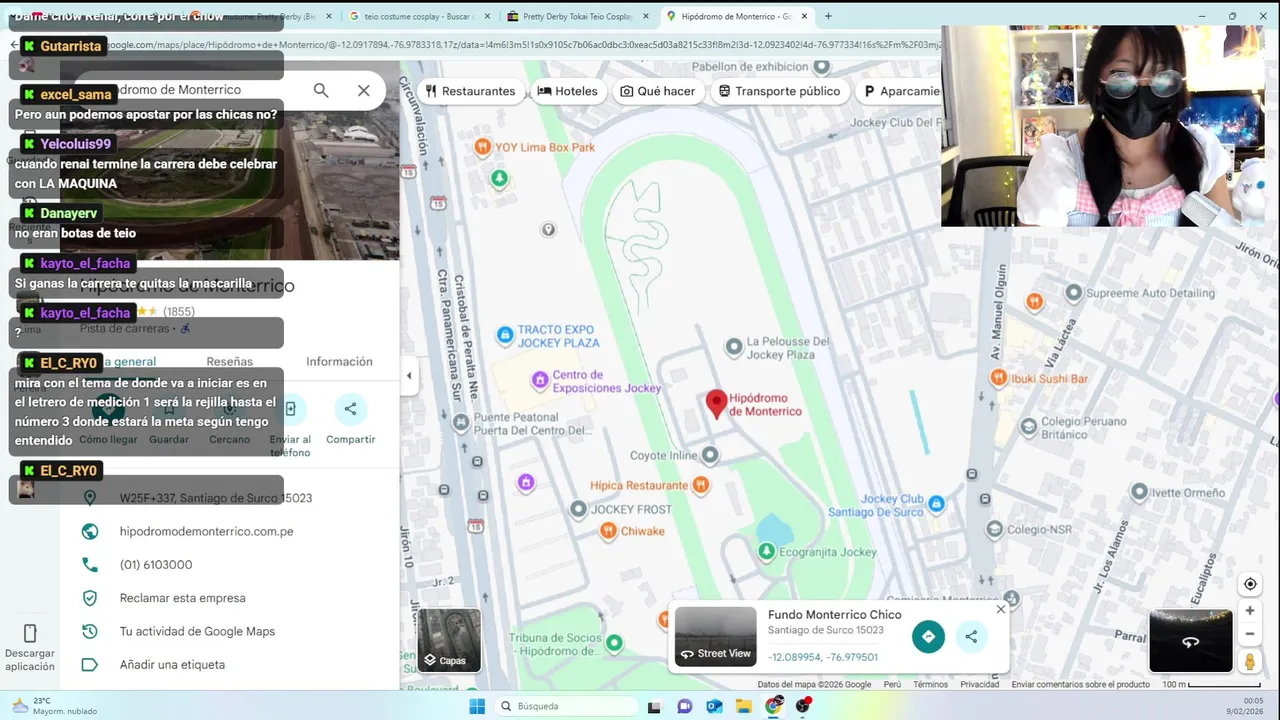This screenshot has height=720, width=1280.
Task: Click the Pegman Street View icon
Action: tap(1250, 662)
